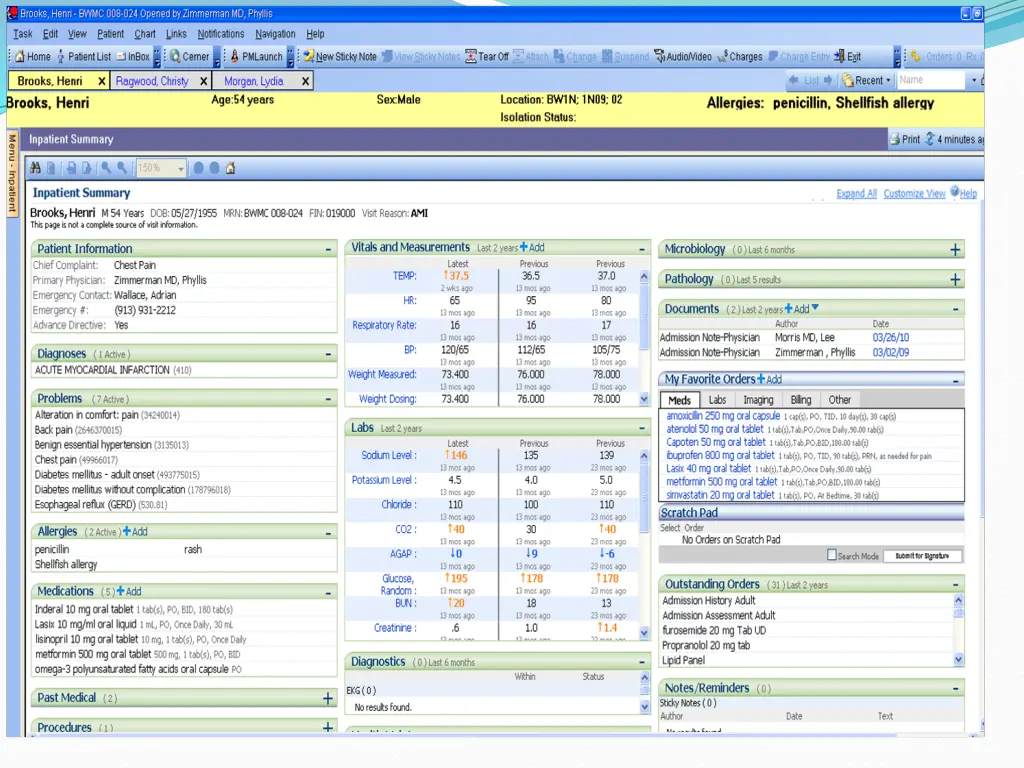Screen dimensions: 1024x768
Task: Open the Notifications menu
Action: click(221, 34)
